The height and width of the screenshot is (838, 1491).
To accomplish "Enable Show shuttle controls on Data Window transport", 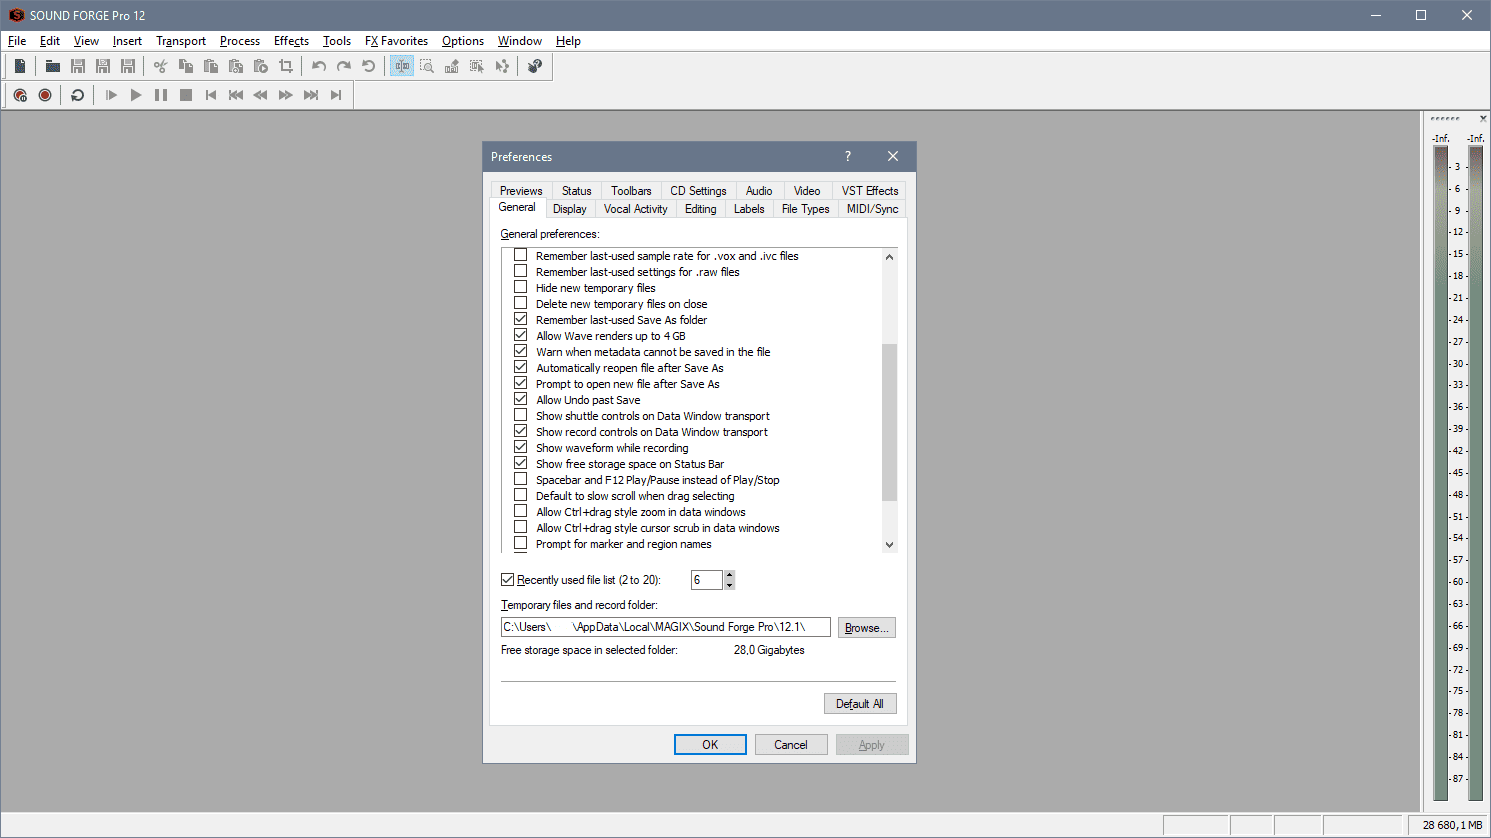I will 520,415.
